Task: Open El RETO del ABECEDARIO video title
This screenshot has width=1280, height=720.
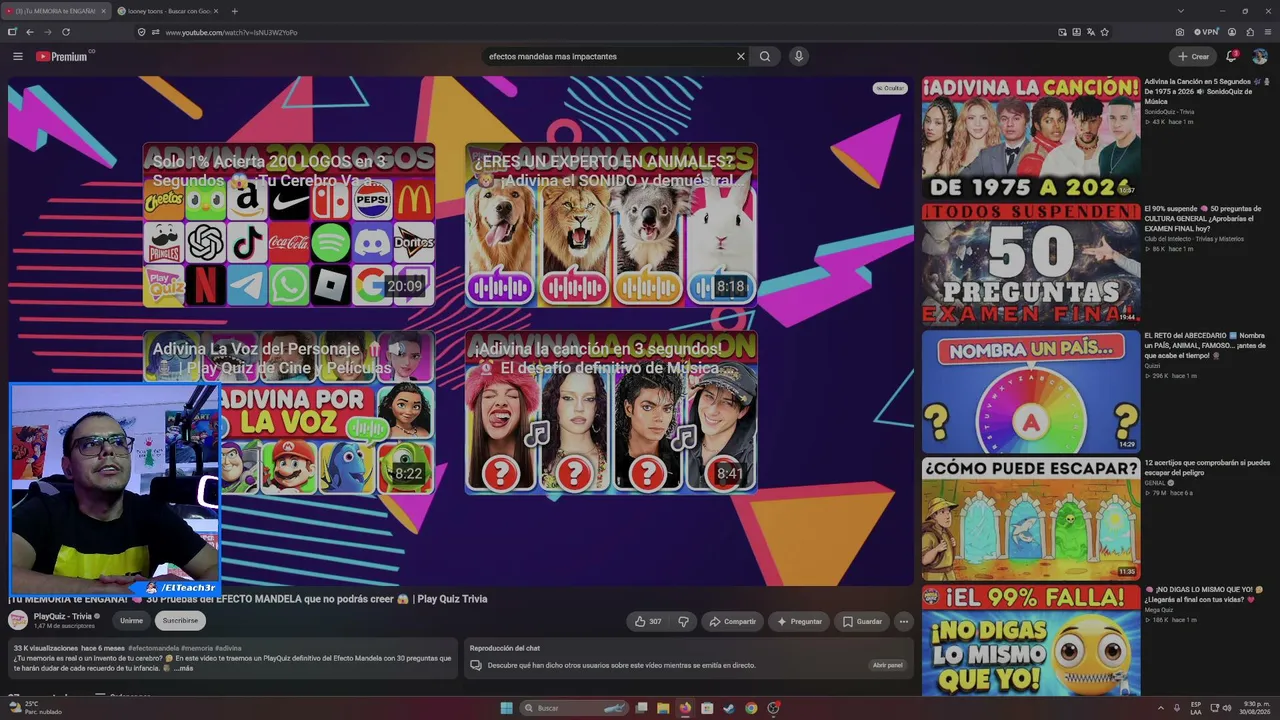Action: [x=1204, y=345]
